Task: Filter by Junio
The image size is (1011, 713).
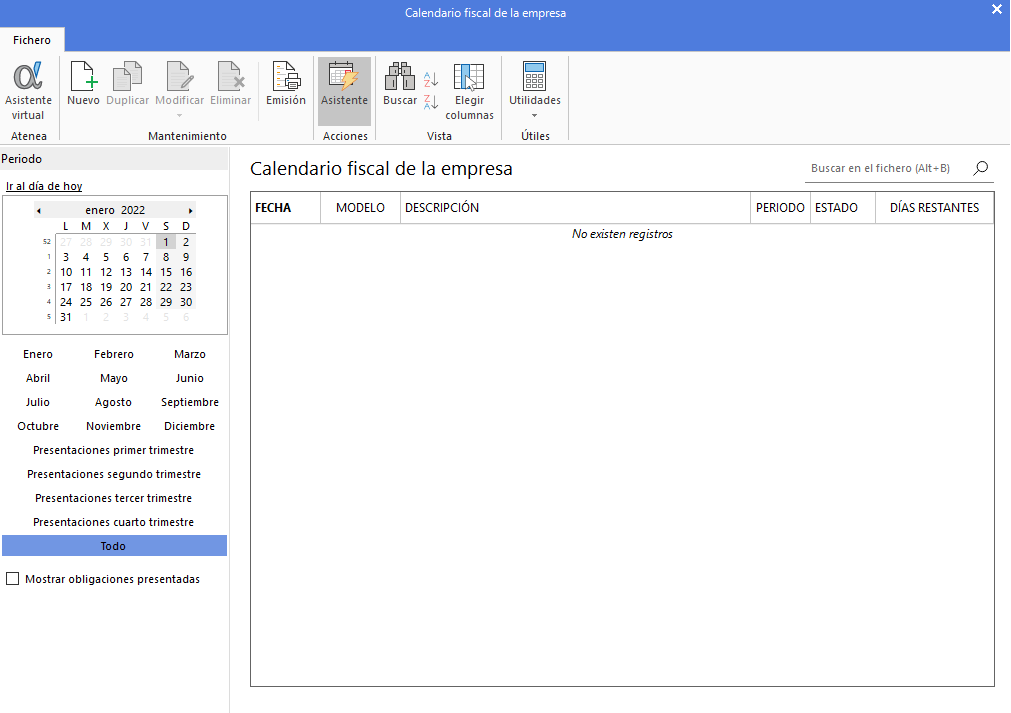Action: pyautogui.click(x=190, y=378)
